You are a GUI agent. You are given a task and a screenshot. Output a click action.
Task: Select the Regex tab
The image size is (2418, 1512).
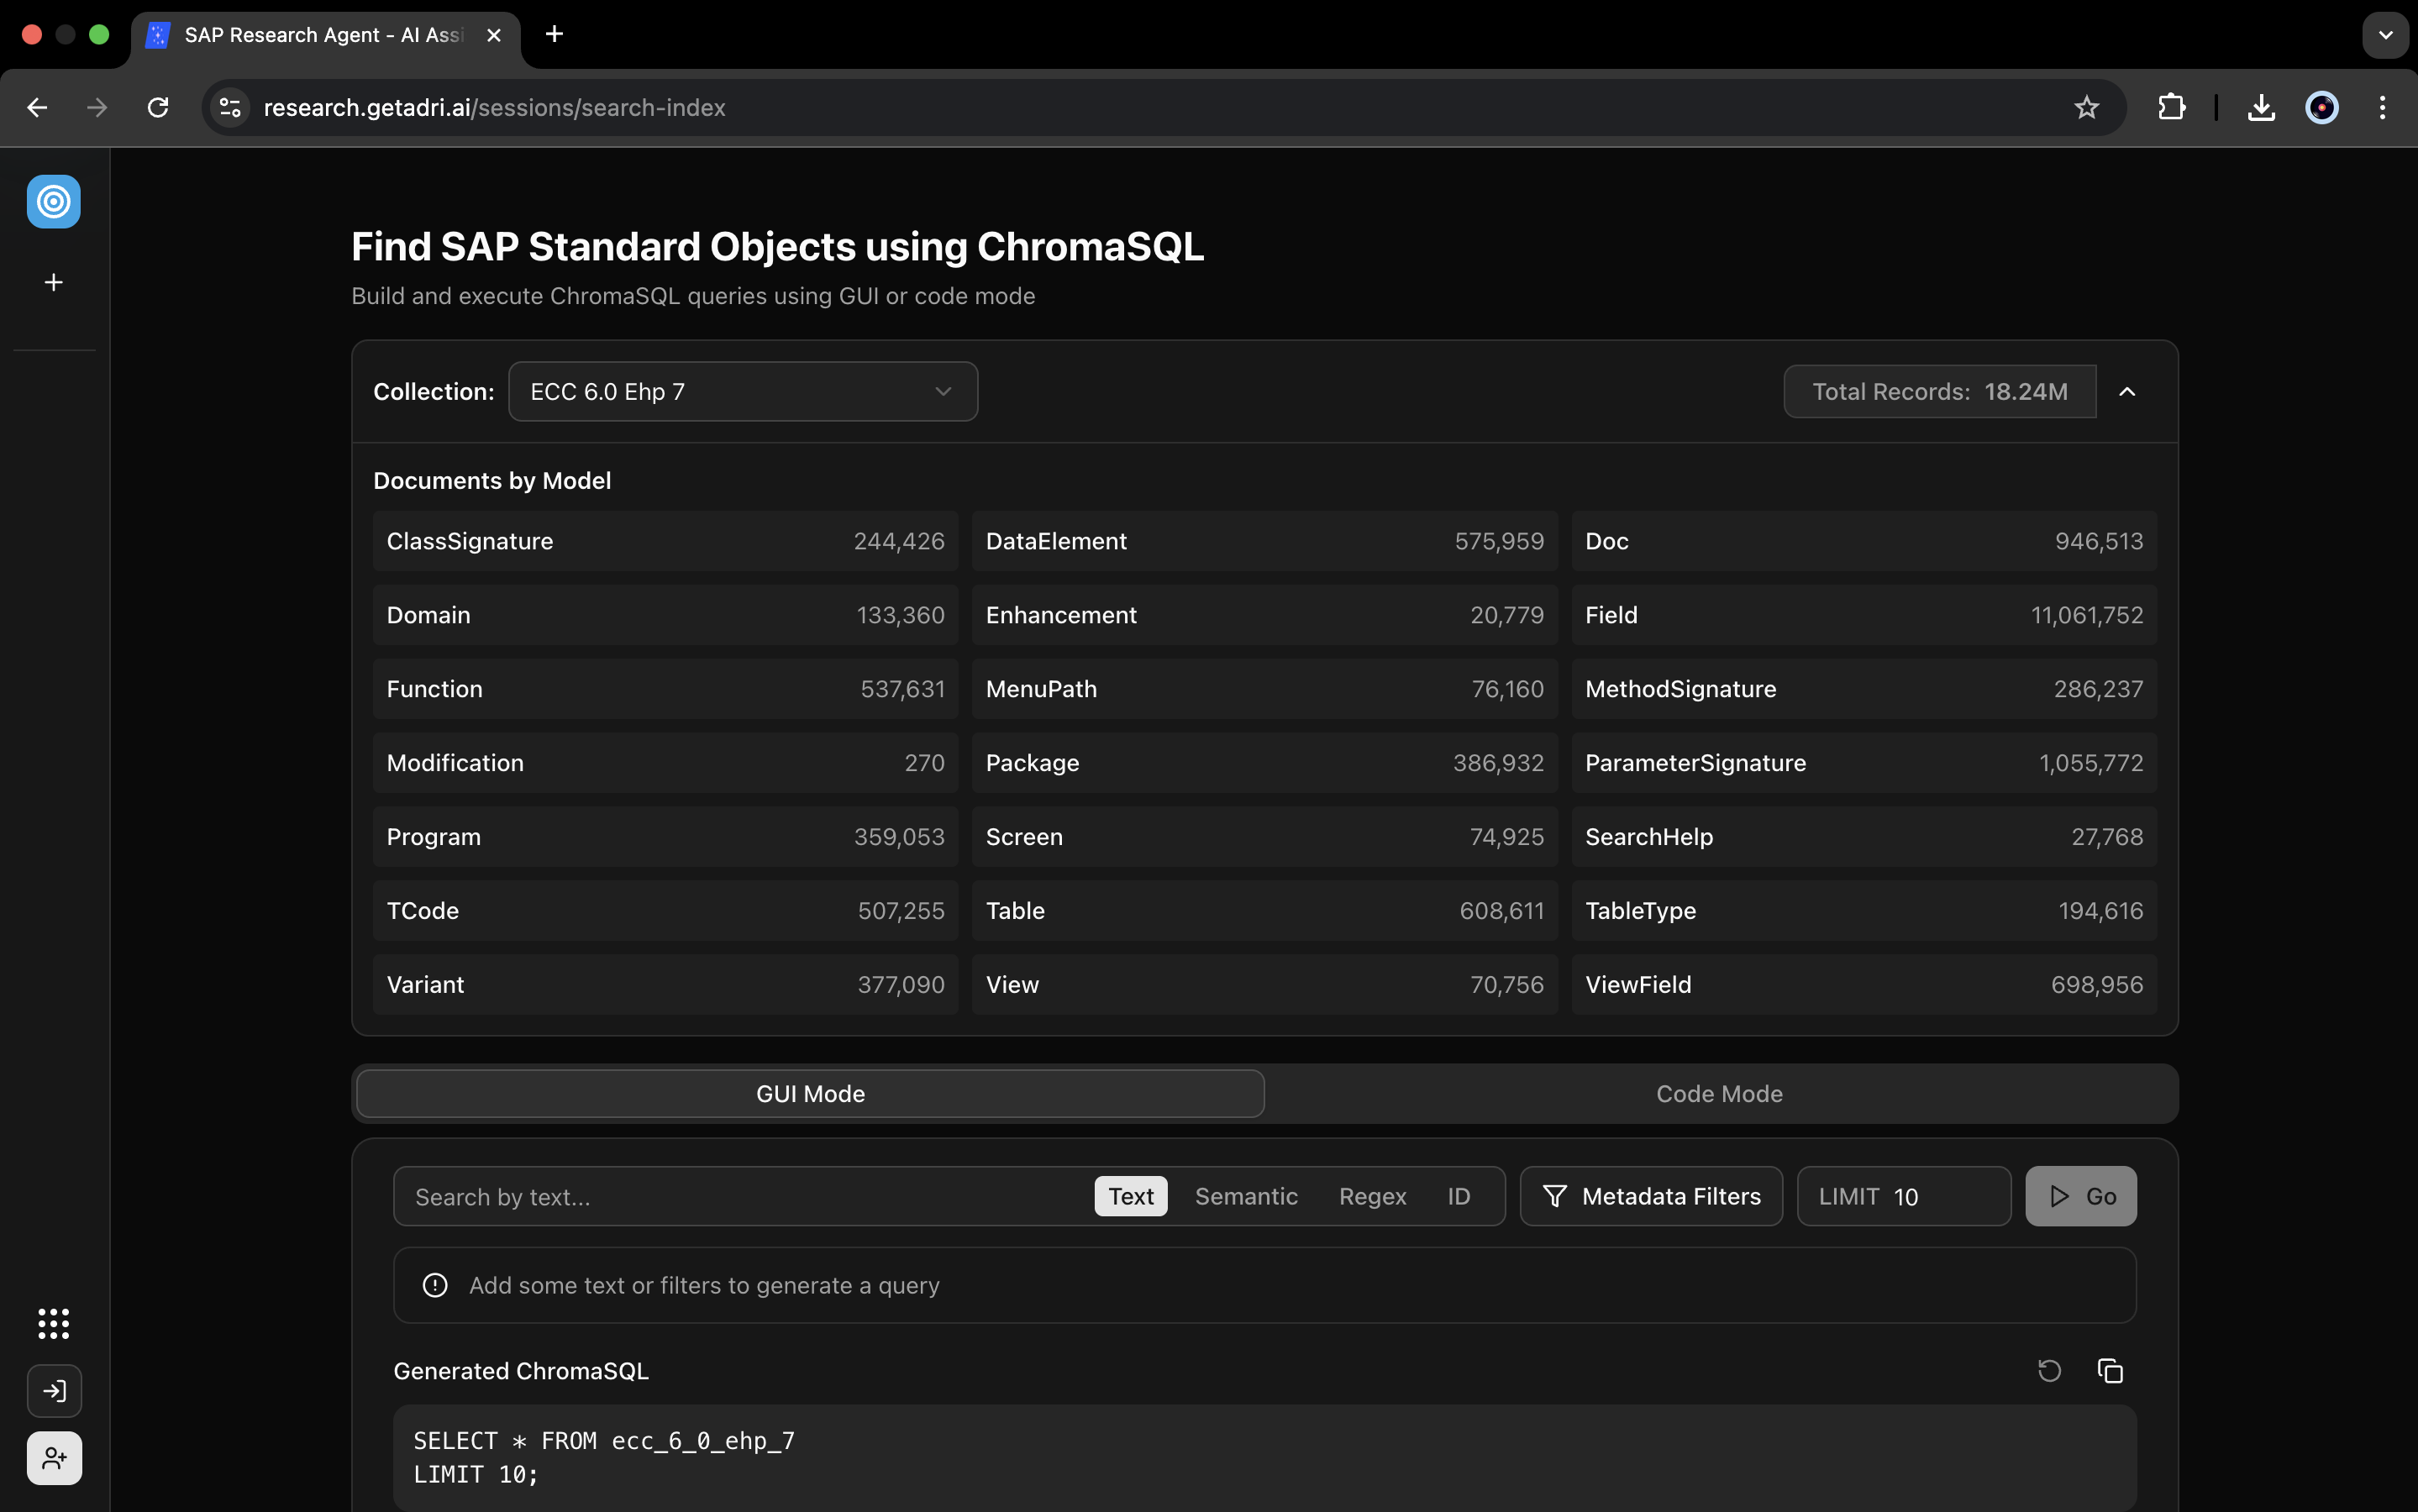click(1371, 1195)
